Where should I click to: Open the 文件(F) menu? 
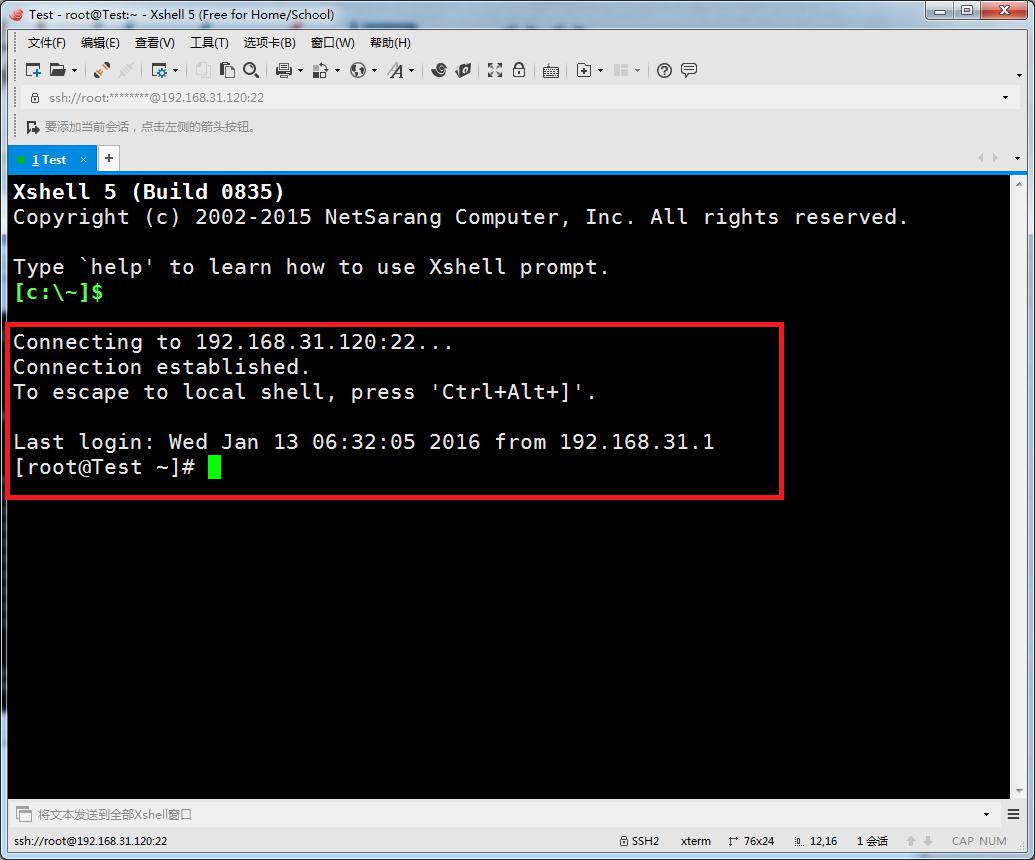(46, 43)
